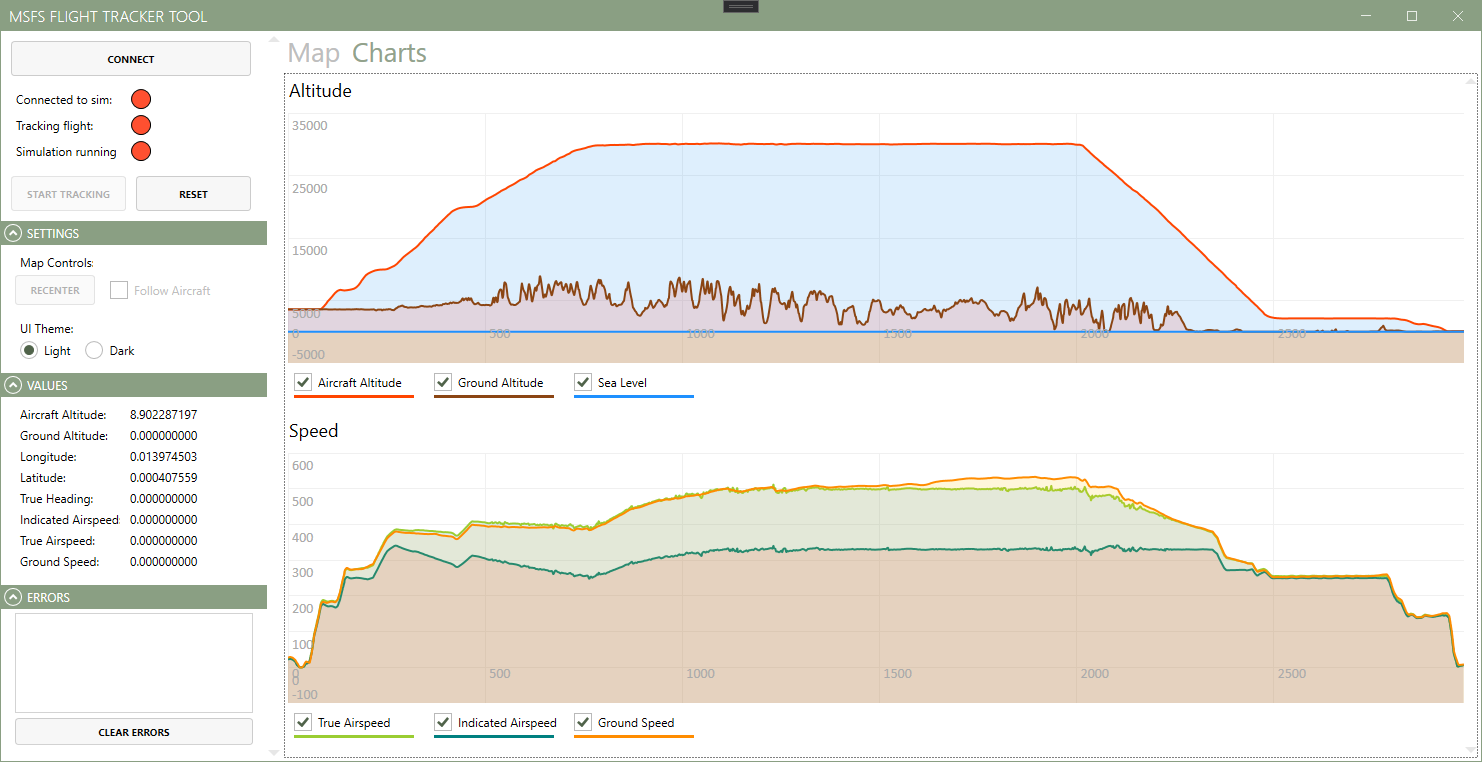Click the RECENTER map button
Image resolution: width=1482 pixels, height=762 pixels.
tap(55, 290)
